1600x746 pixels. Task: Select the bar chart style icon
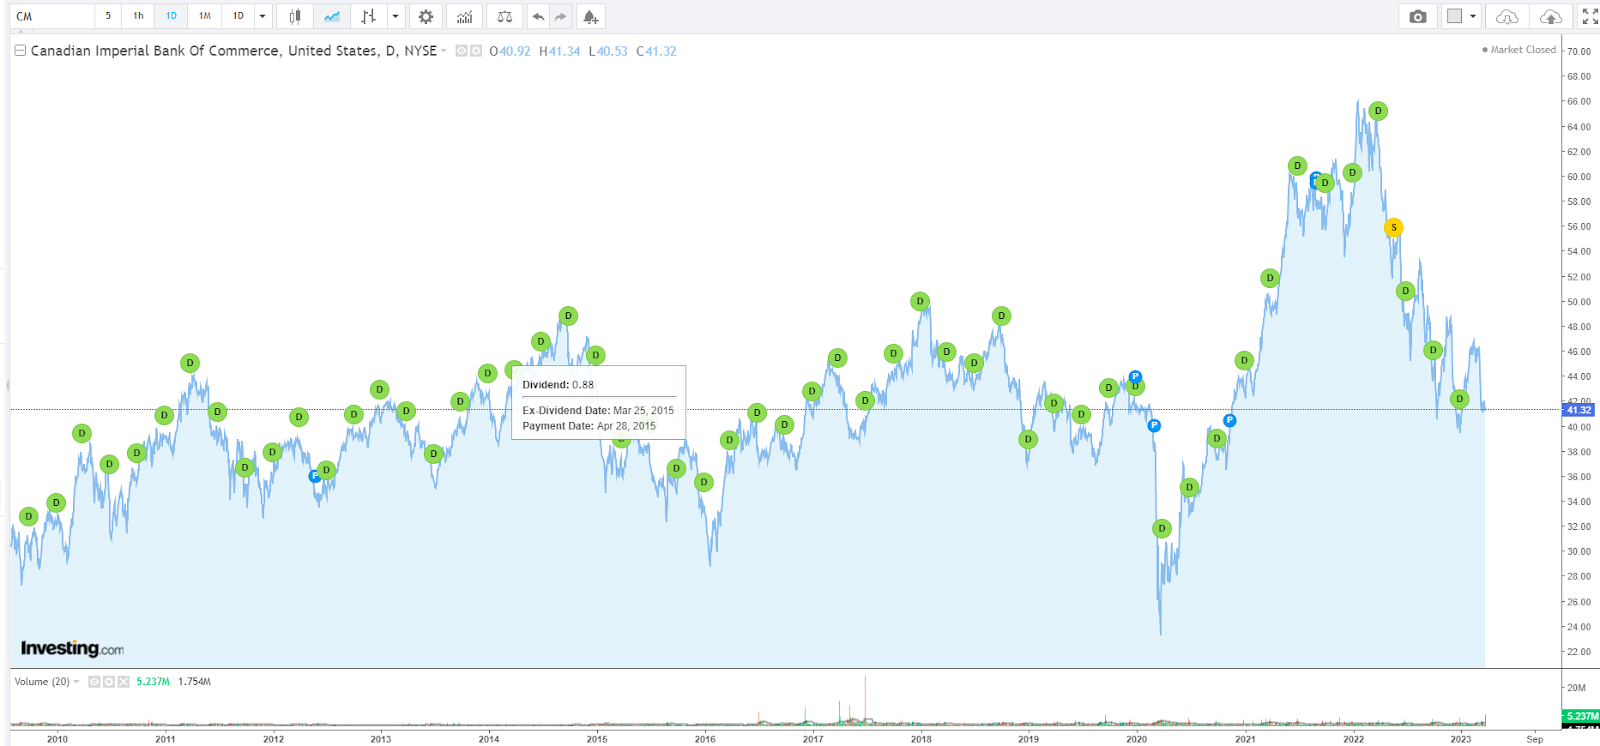[x=368, y=16]
